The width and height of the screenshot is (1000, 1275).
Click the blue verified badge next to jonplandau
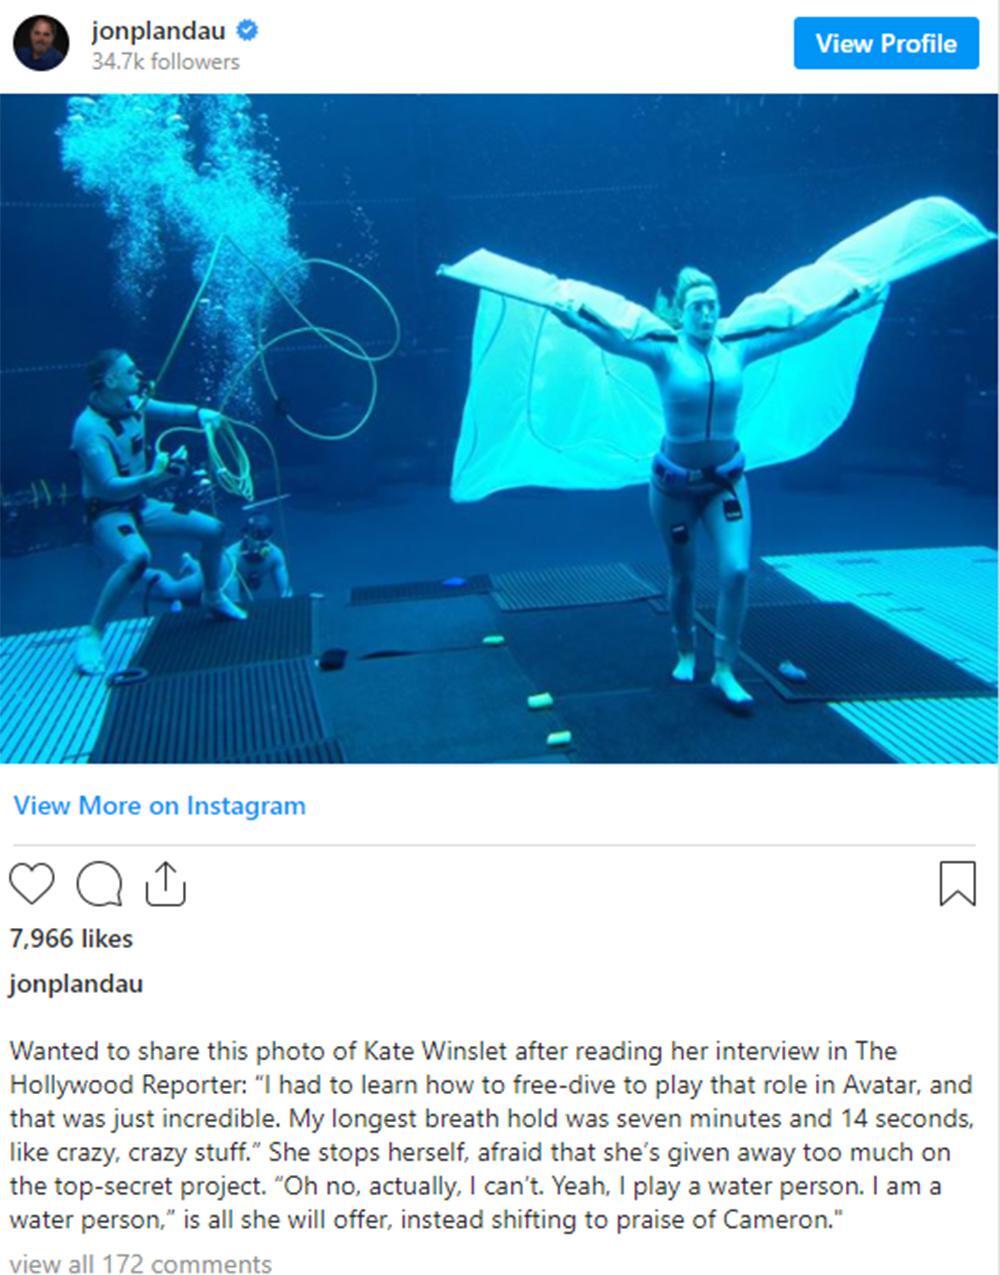pos(247,31)
